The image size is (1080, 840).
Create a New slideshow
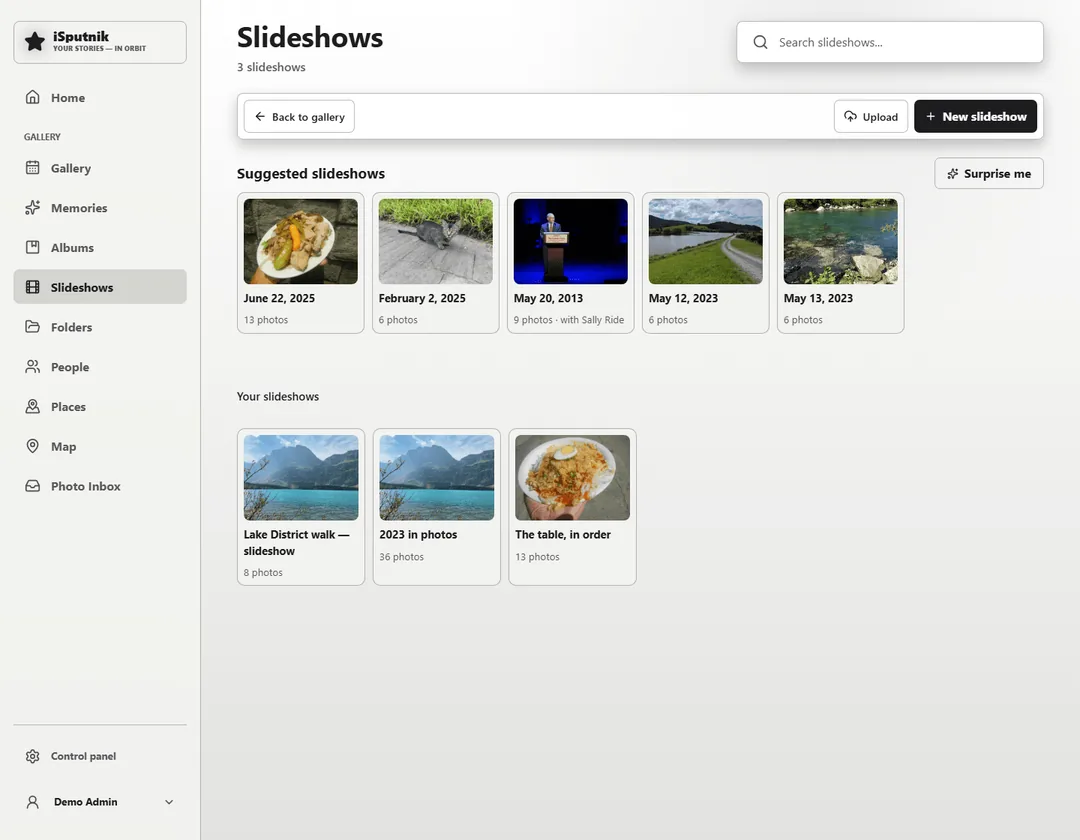click(x=975, y=116)
